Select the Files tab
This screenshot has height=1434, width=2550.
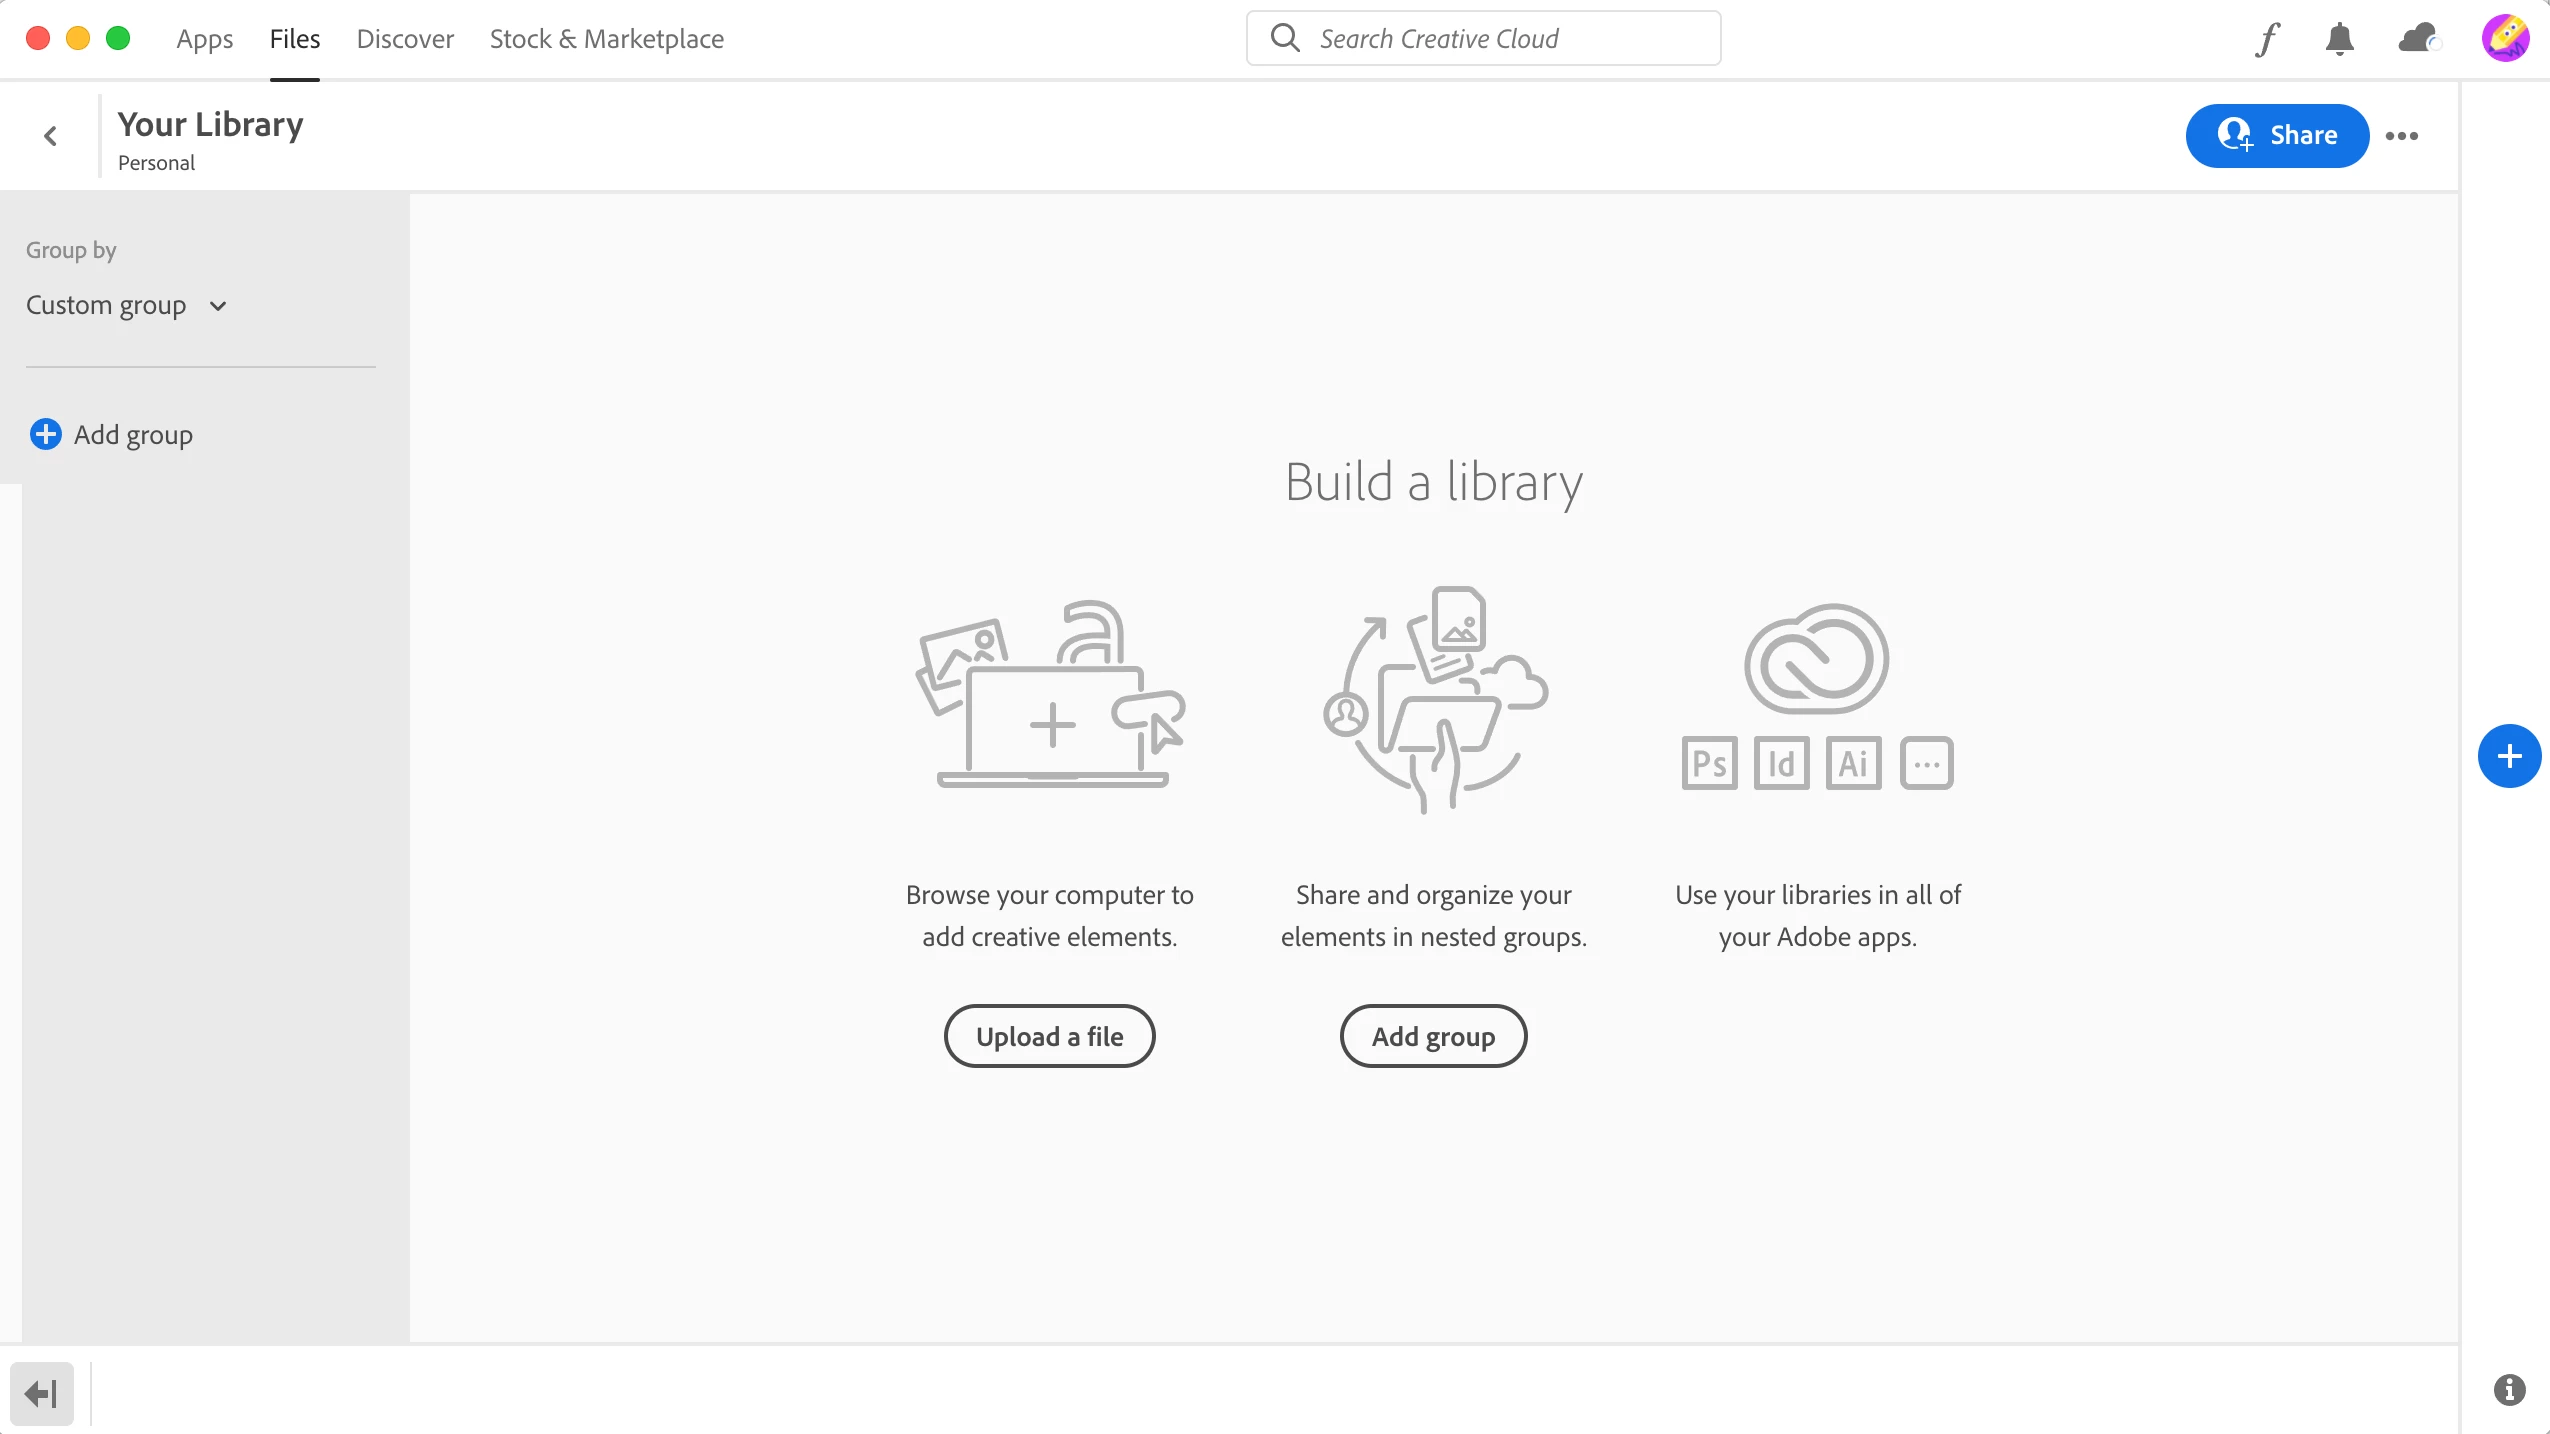coord(294,39)
